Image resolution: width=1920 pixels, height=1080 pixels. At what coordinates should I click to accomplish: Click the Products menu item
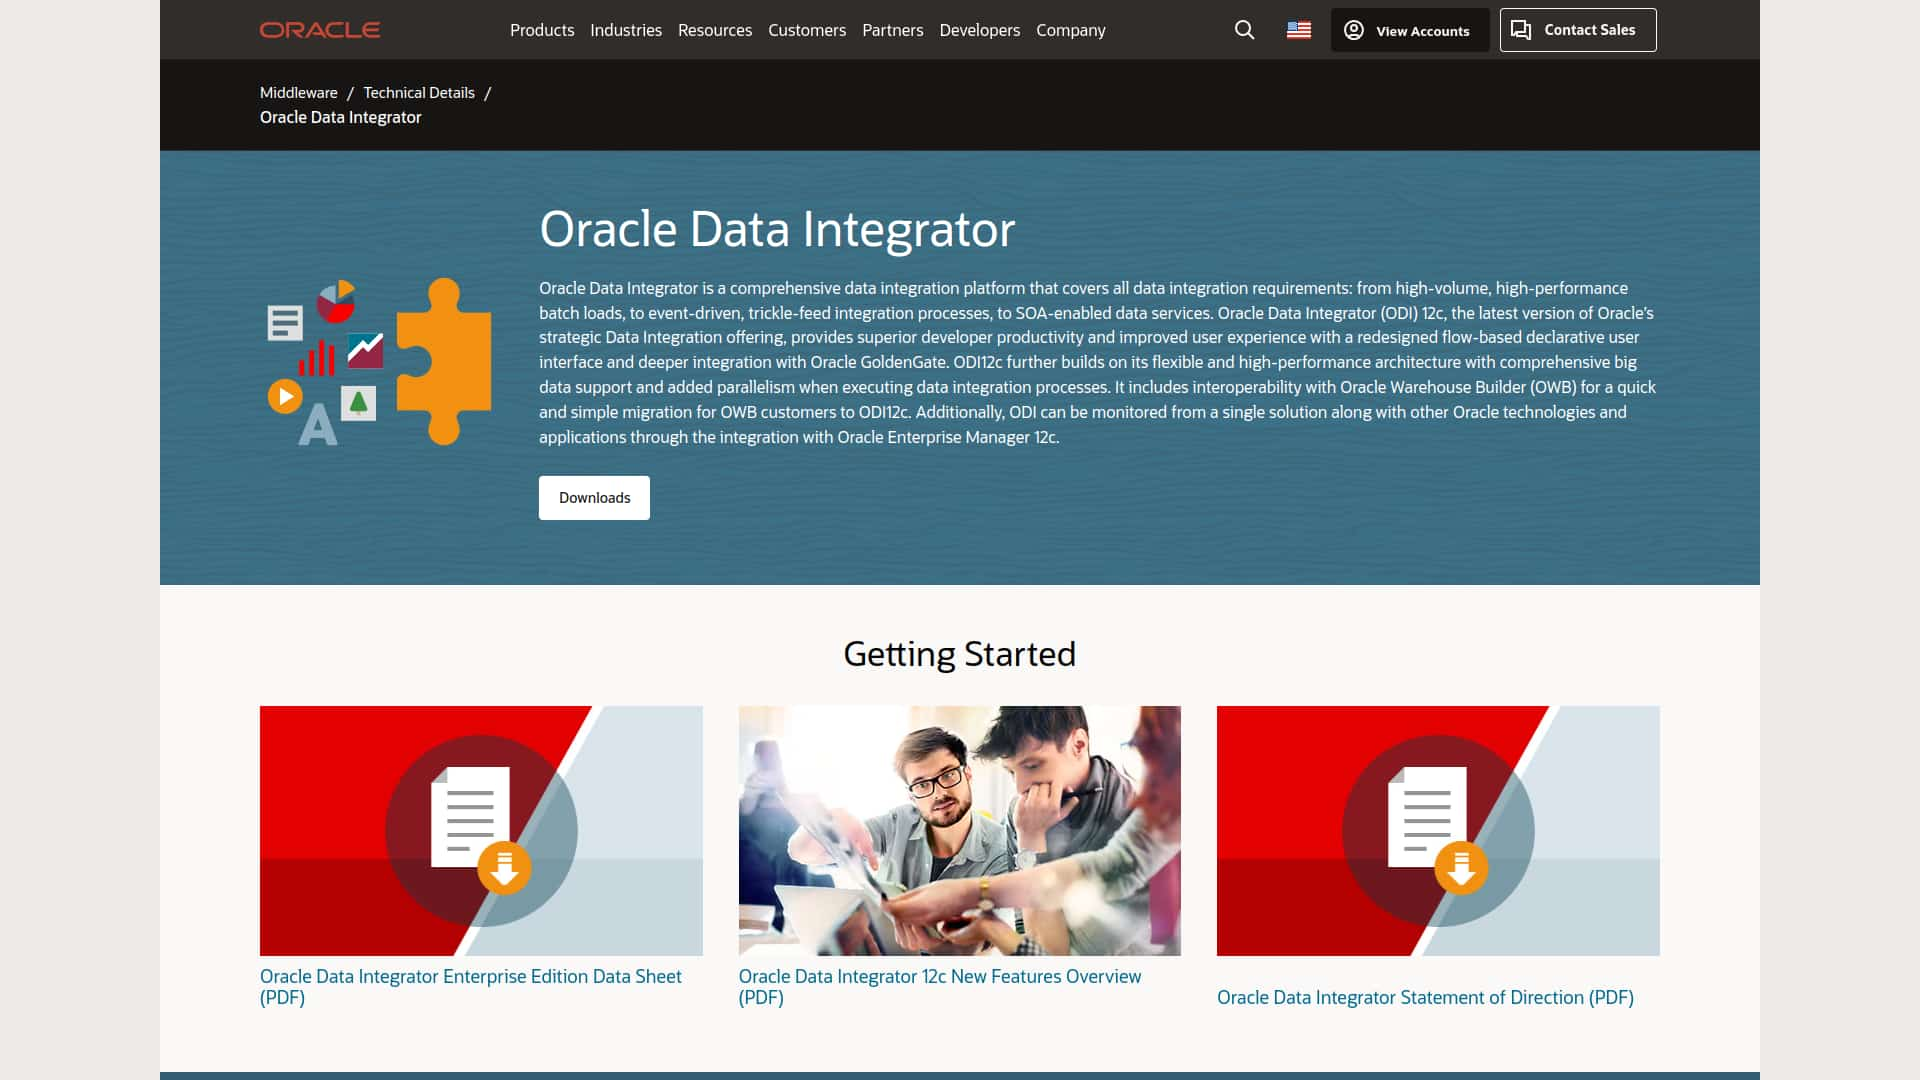pyautogui.click(x=542, y=29)
